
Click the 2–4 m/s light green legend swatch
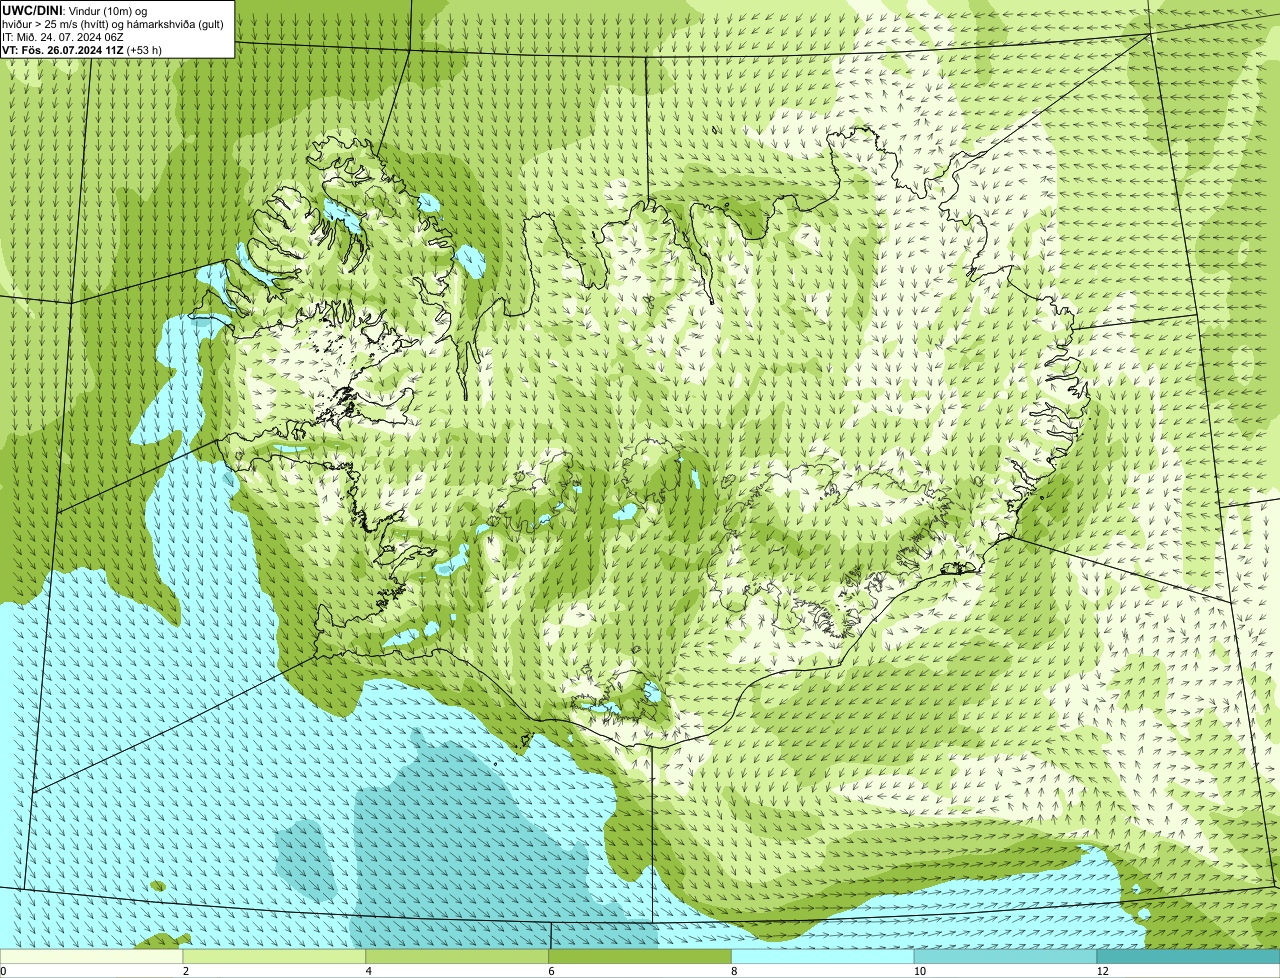pyautogui.click(x=274, y=956)
